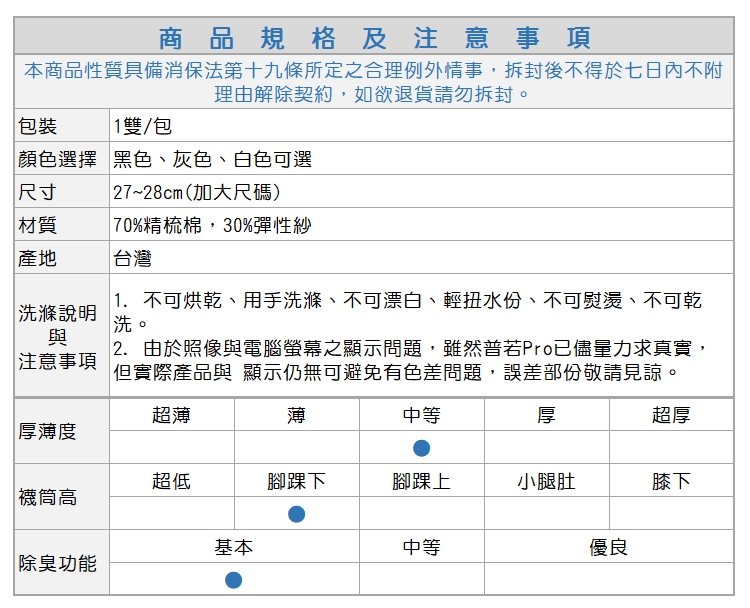Click the blue dot under 基本 deodorization
This screenshot has width=750, height=608.
[x=233, y=580]
